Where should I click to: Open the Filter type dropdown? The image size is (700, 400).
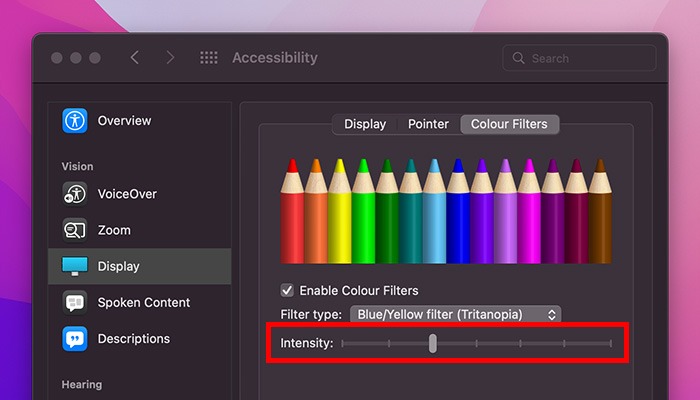point(455,314)
